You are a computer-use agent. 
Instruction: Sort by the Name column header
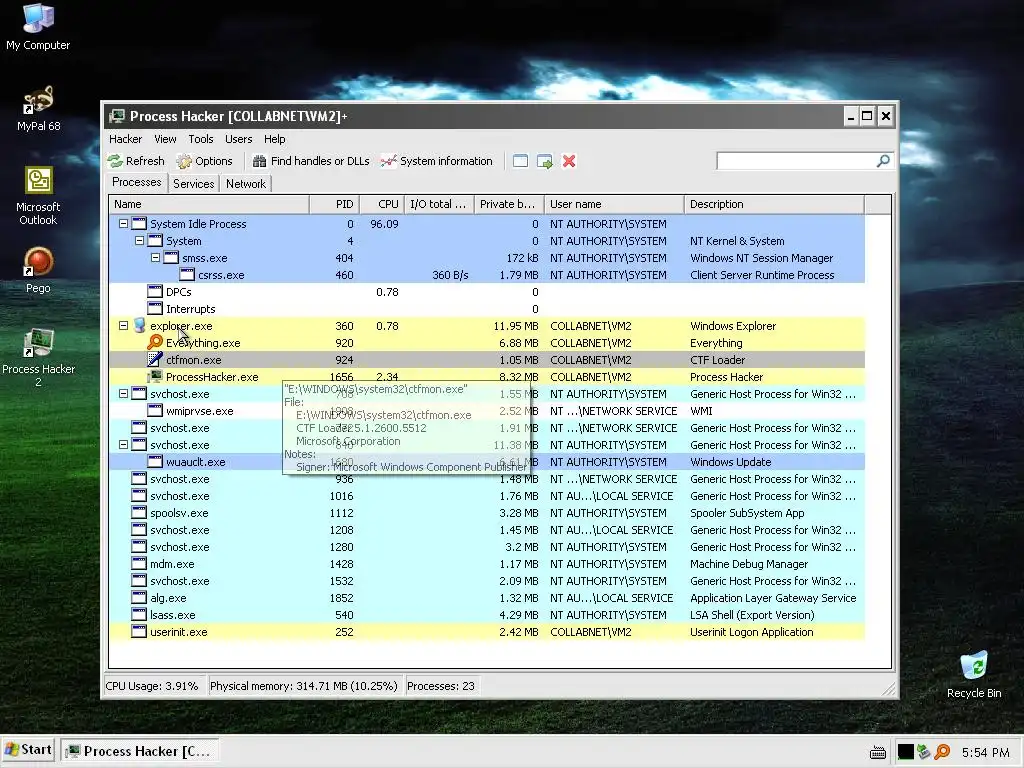coord(209,204)
